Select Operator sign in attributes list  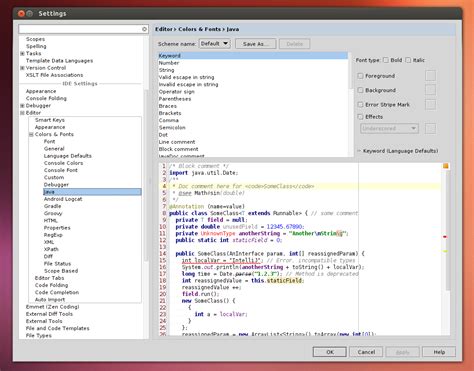253,92
